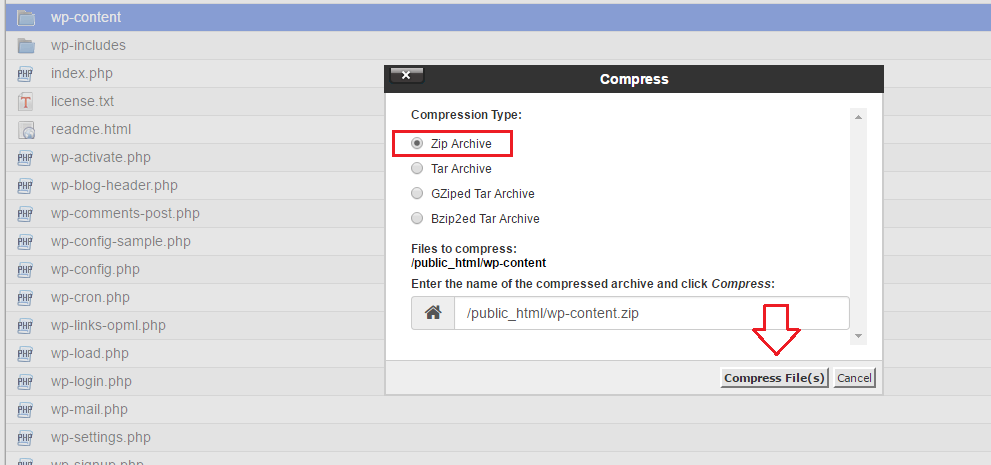
Task: Click the PHP icon beside wp-config-sample.php
Action: (25, 241)
